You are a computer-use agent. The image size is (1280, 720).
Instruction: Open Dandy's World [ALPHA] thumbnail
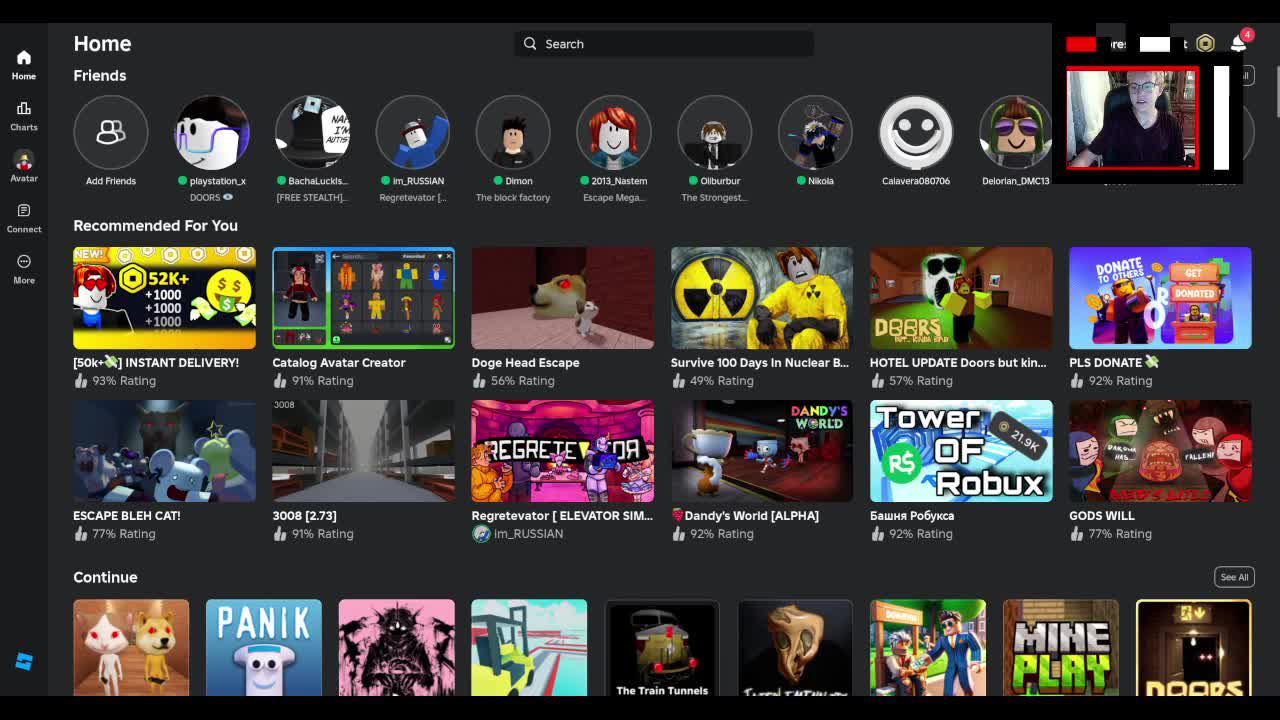762,451
